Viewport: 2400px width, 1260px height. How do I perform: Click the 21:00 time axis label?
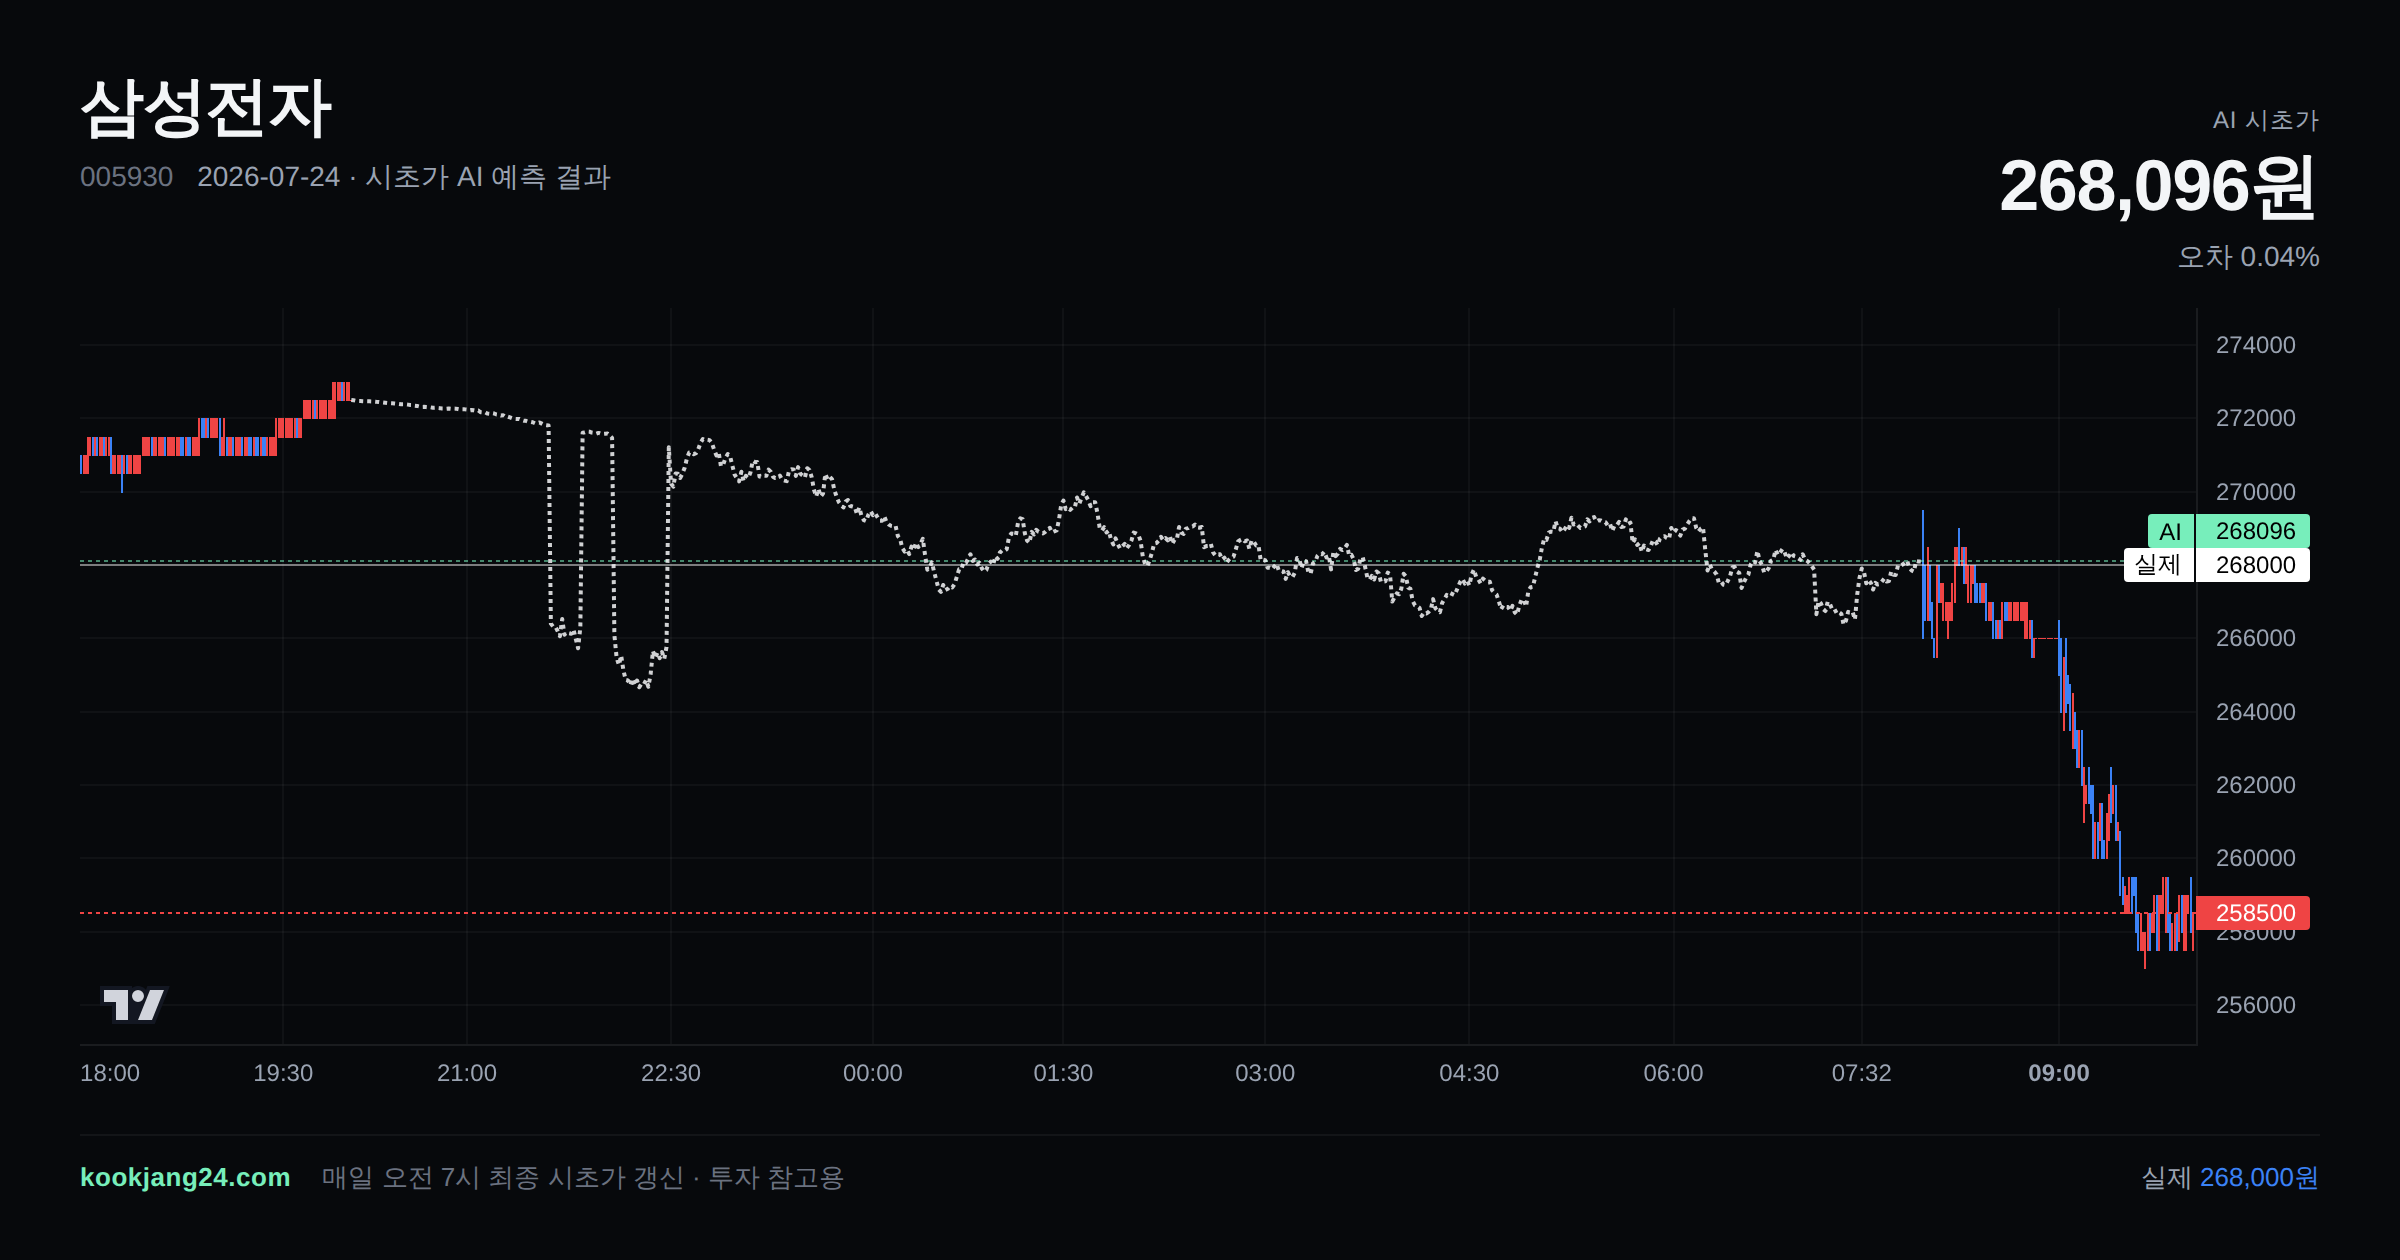pyautogui.click(x=467, y=1073)
